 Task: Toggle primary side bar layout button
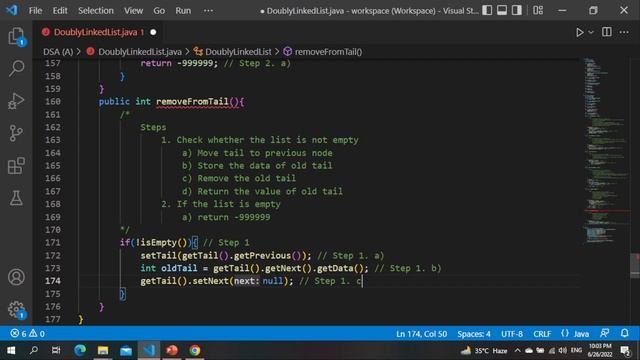pos(487,10)
